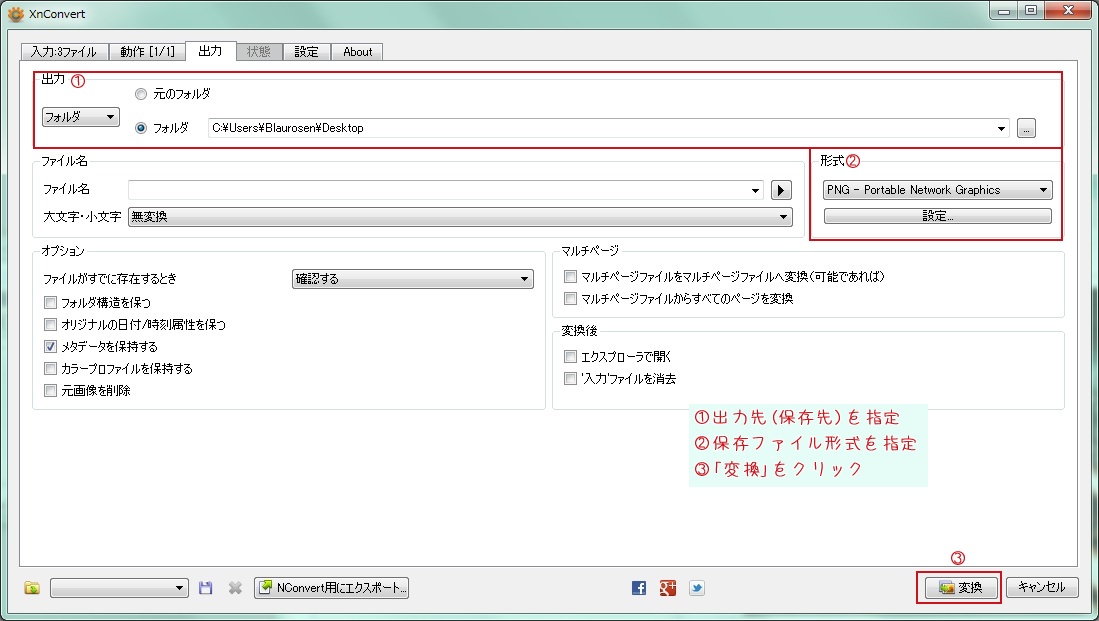Expand the ファイル名 combo box arrow

755,190
